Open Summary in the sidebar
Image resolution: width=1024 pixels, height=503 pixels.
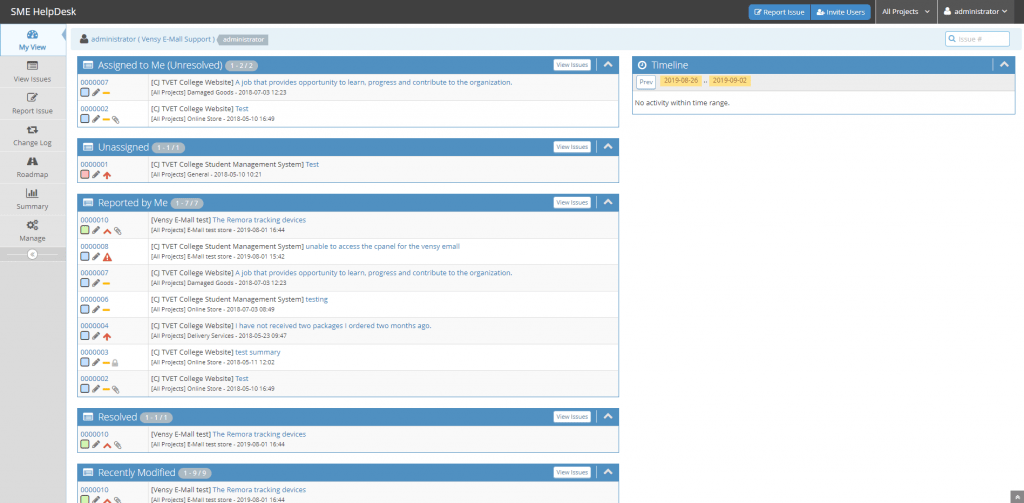click(x=33, y=199)
